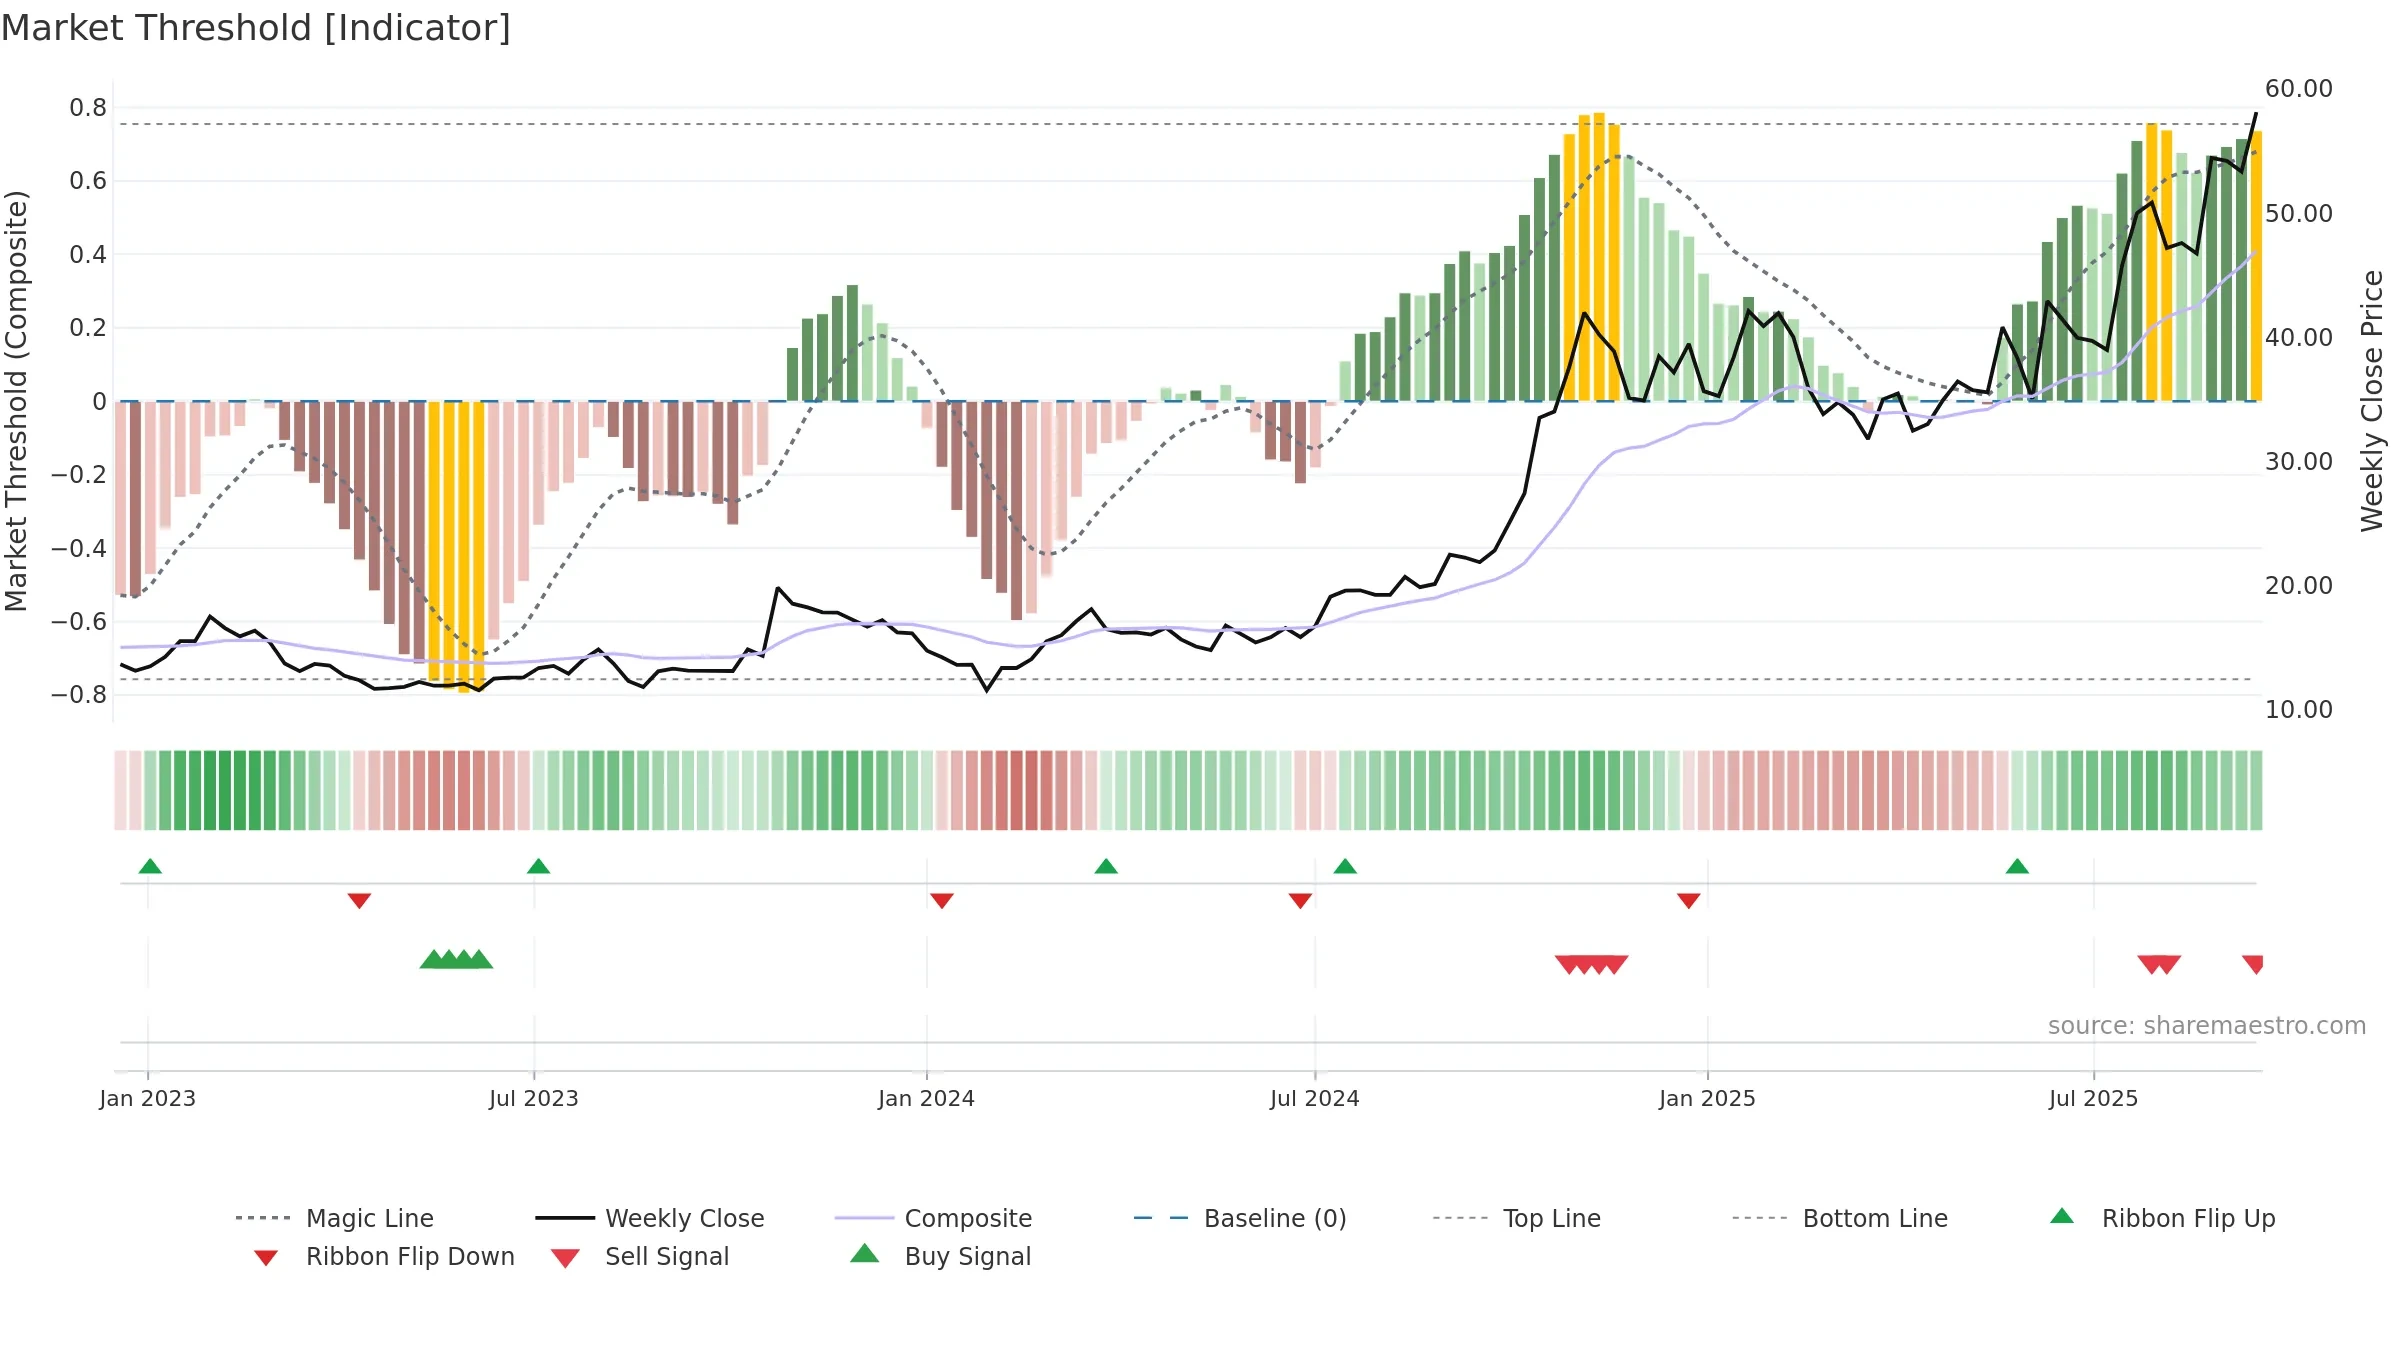Toggle the Ribbon Flip Down legend label

410,1256
